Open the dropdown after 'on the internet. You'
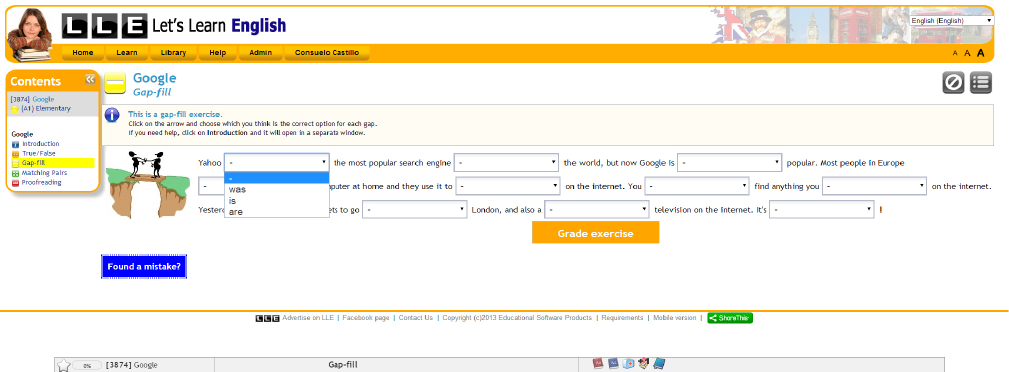This screenshot has height=372, width=1009. (x=698, y=187)
